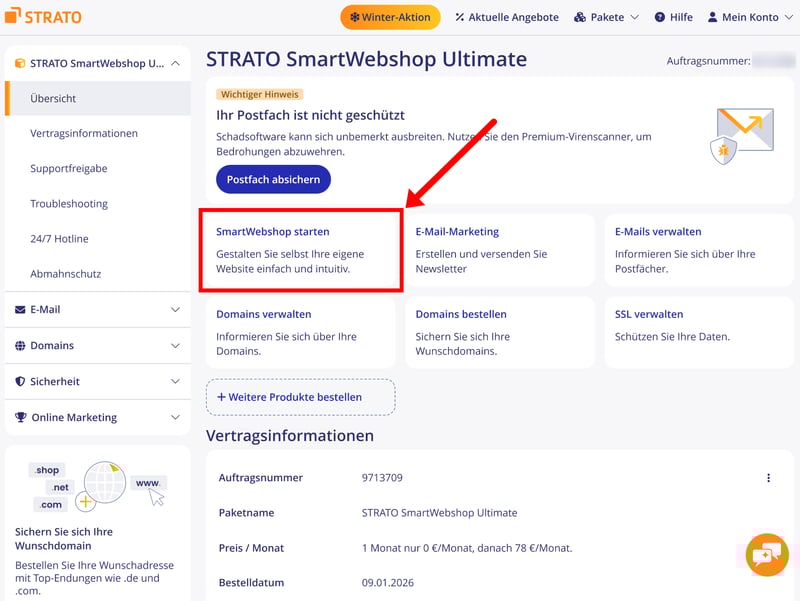Open Troubleshooting from the sidebar
Screen dimensions: 800x601
pos(69,204)
